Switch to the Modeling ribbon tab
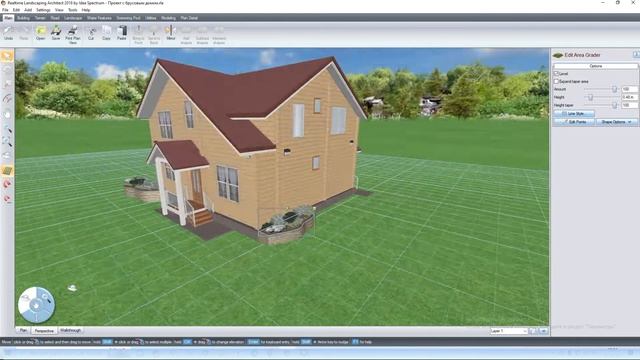The height and width of the screenshot is (360, 640). [169, 18]
